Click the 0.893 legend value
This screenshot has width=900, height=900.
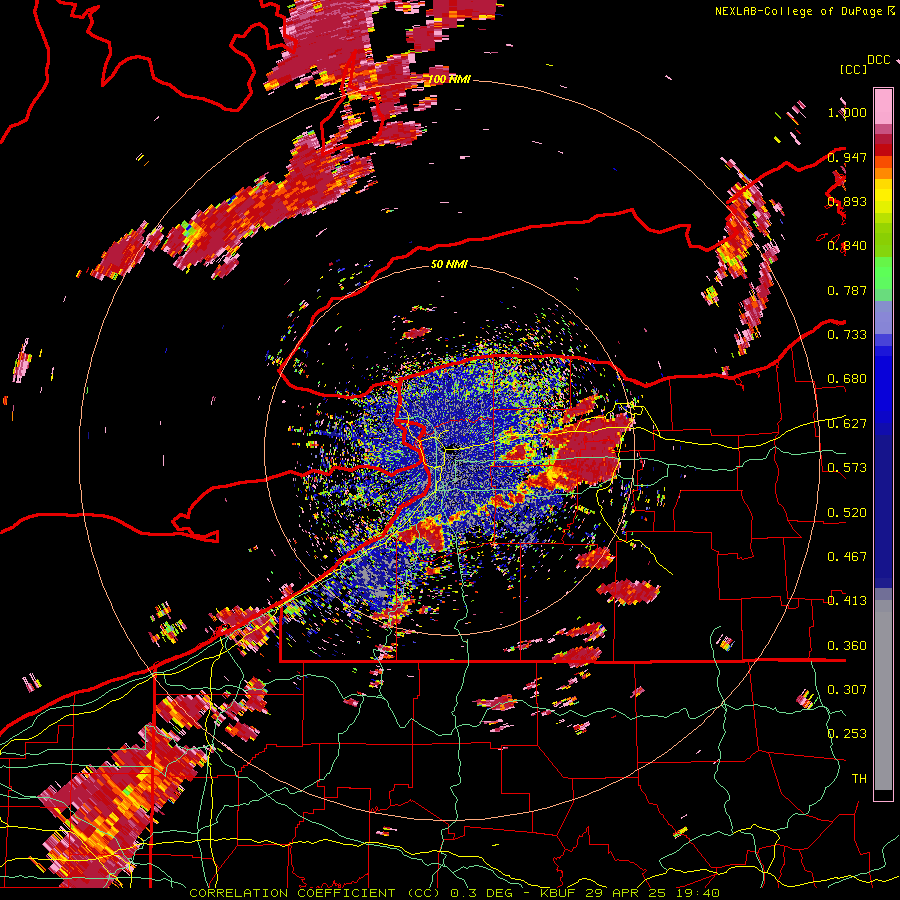click(x=847, y=201)
